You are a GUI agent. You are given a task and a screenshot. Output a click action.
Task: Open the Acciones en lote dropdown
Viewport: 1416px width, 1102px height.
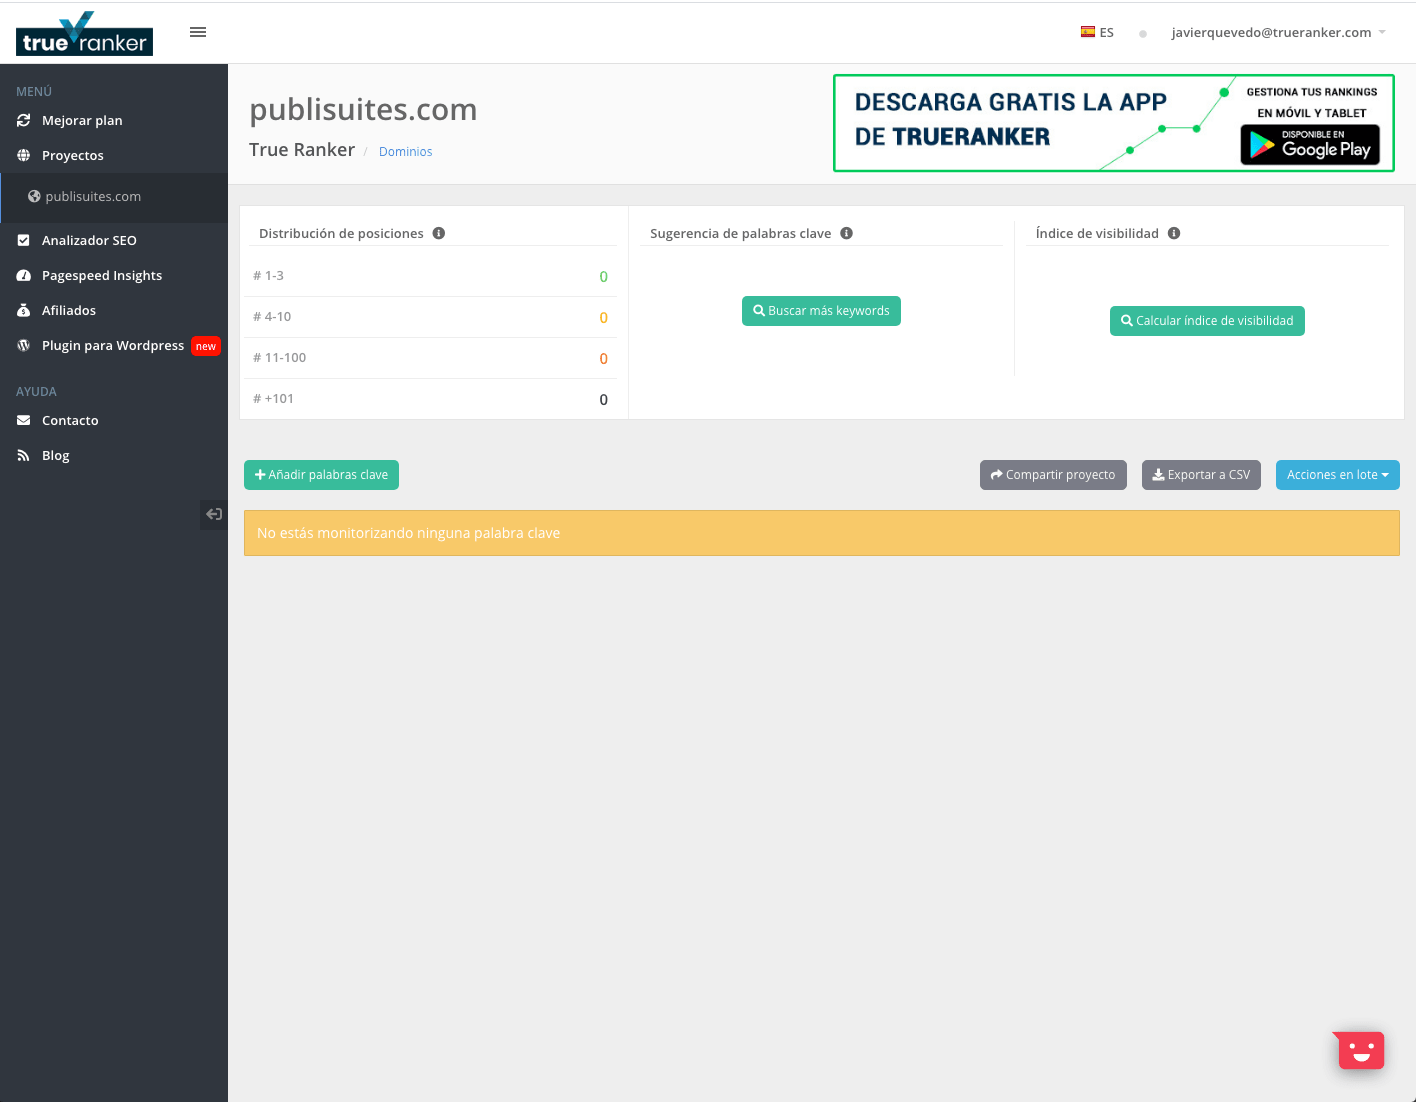(x=1337, y=475)
